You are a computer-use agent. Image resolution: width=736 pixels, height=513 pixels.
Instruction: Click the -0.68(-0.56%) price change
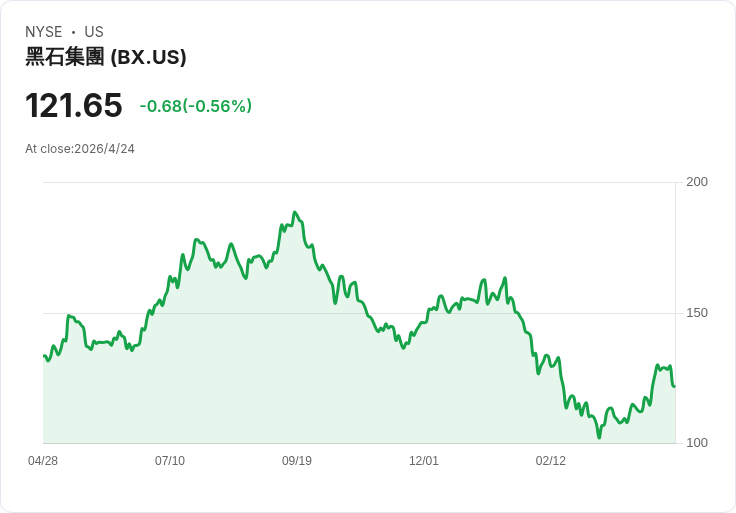coord(195,106)
